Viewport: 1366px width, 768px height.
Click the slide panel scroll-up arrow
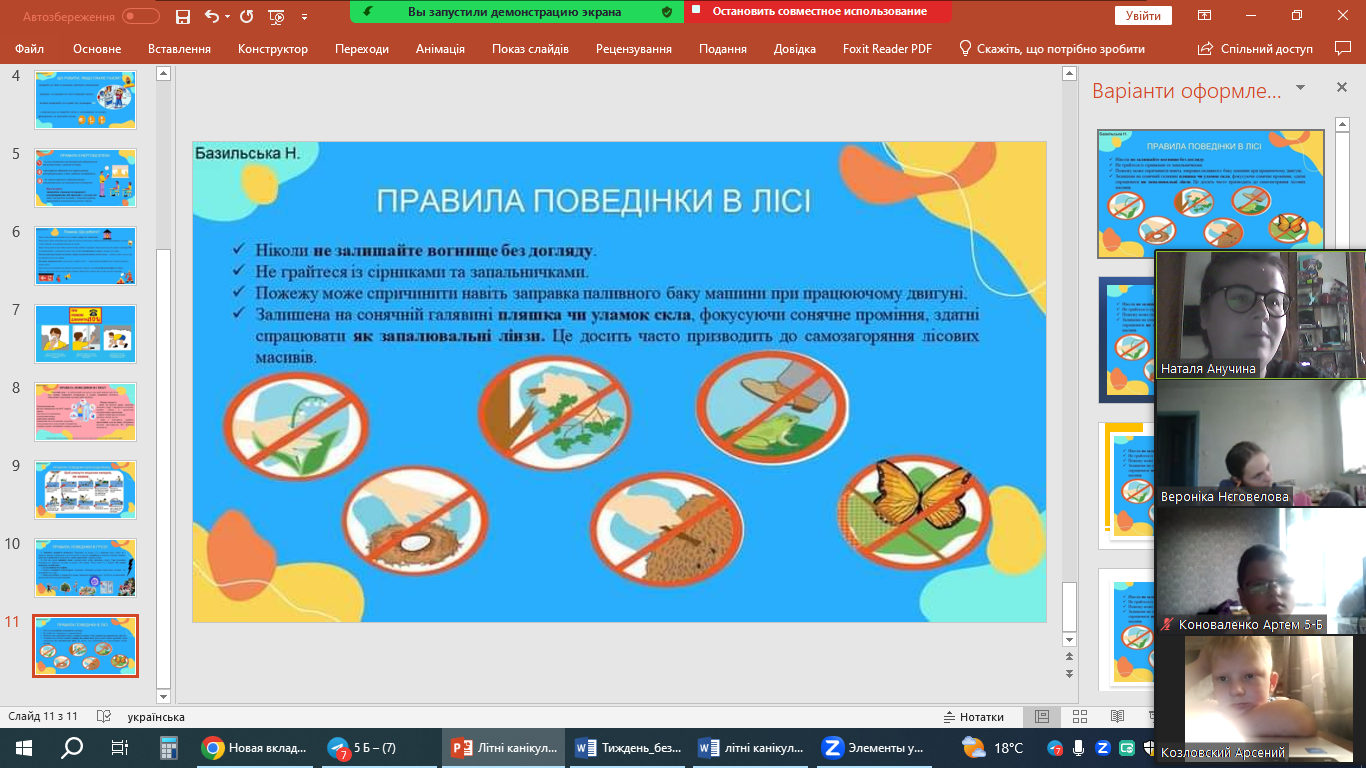(x=164, y=74)
